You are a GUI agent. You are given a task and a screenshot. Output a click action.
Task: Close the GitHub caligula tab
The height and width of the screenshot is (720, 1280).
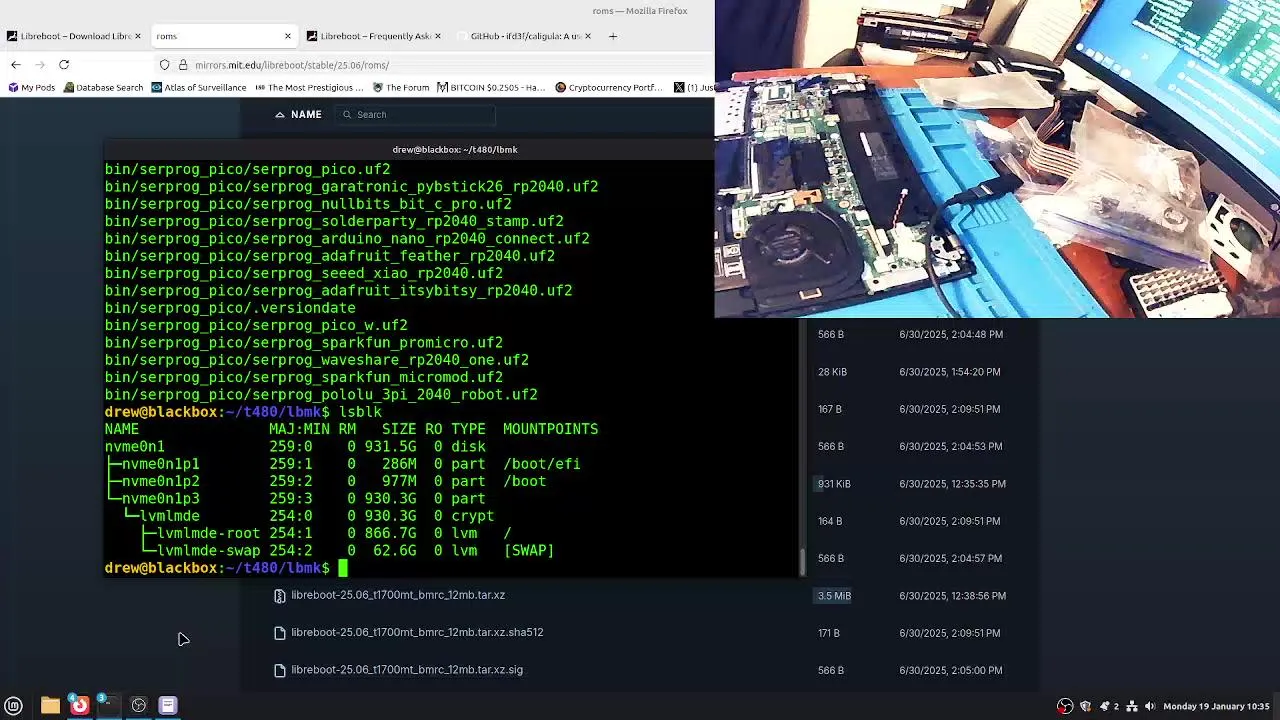click(587, 36)
